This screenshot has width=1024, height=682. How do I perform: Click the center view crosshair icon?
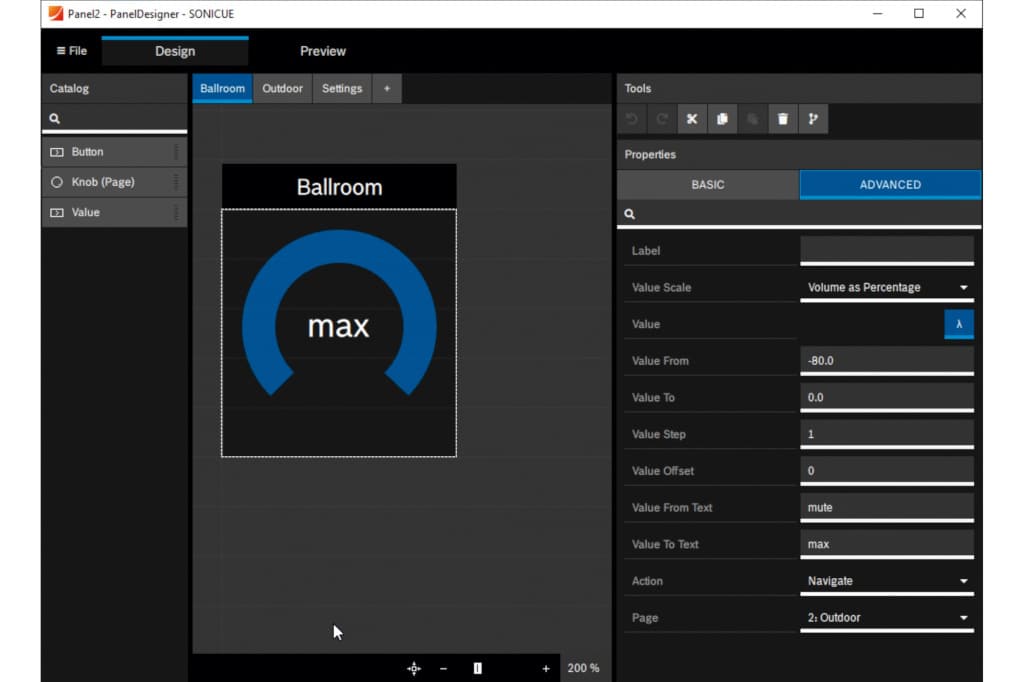pyautogui.click(x=414, y=668)
